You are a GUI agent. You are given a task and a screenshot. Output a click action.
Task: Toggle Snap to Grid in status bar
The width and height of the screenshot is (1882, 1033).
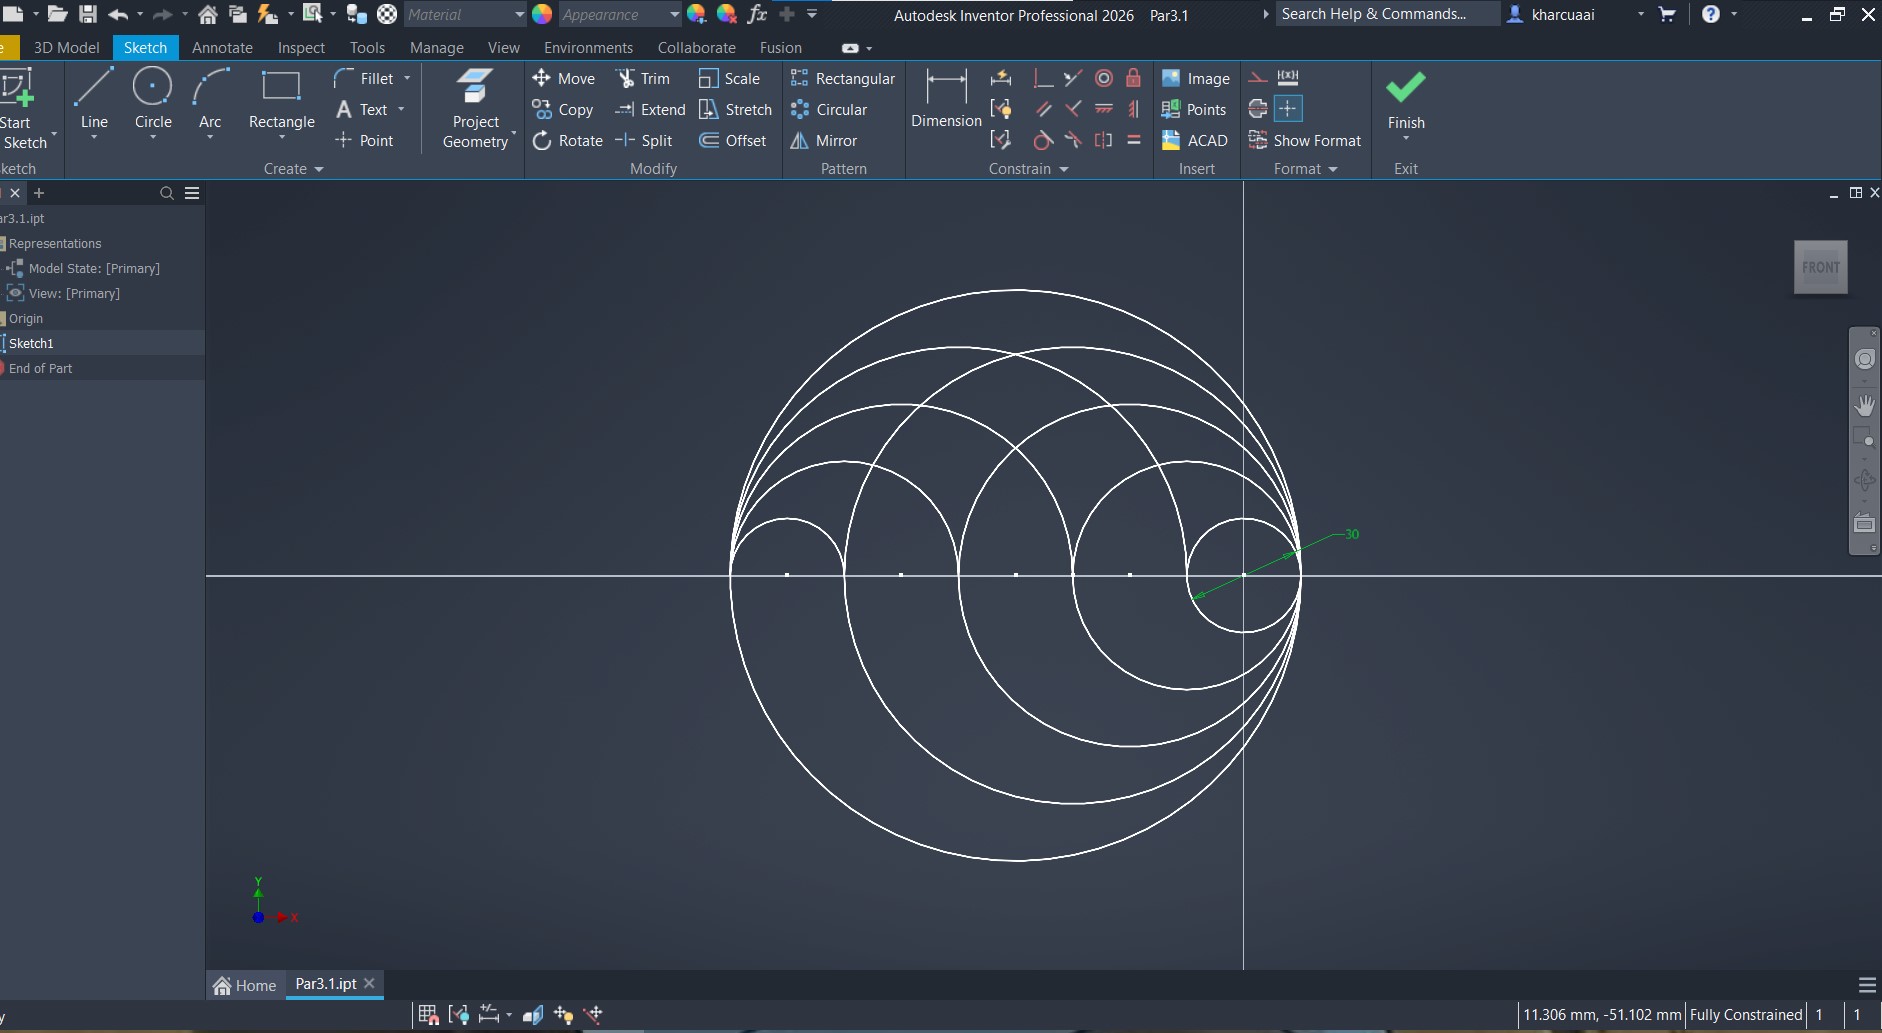click(428, 1015)
